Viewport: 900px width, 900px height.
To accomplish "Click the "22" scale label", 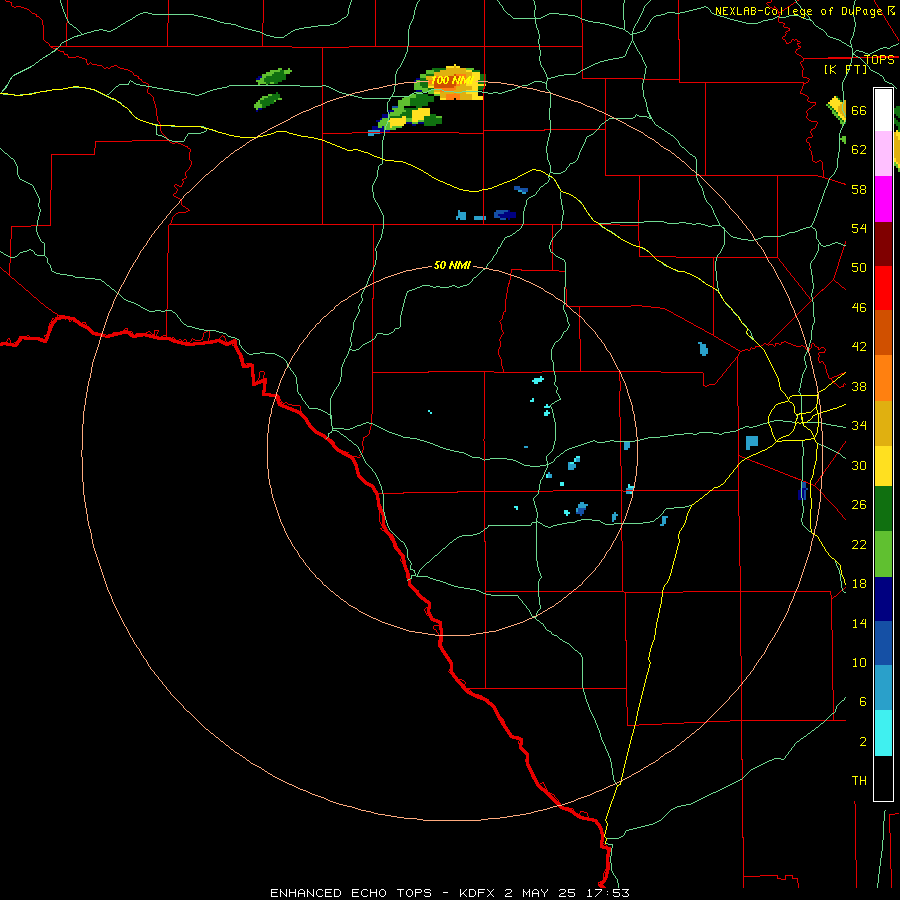I will 859,544.
